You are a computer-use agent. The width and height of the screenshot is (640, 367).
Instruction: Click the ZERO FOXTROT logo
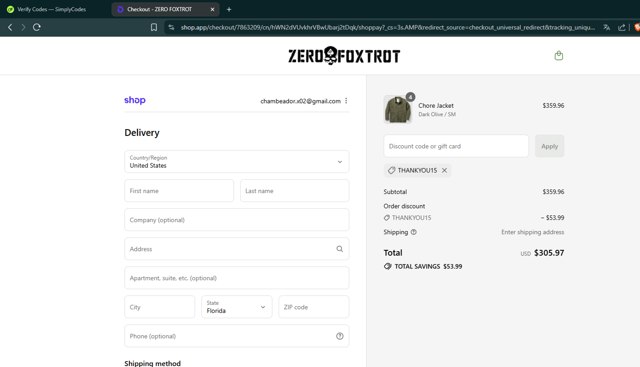pos(344,56)
